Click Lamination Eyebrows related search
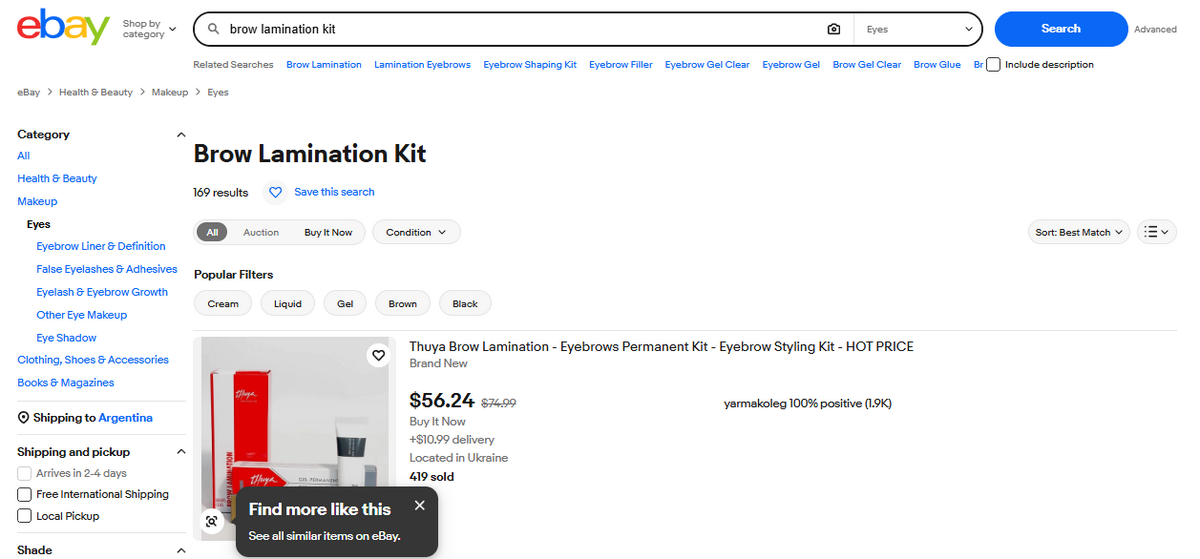The height and width of the screenshot is (559, 1200). point(422,64)
